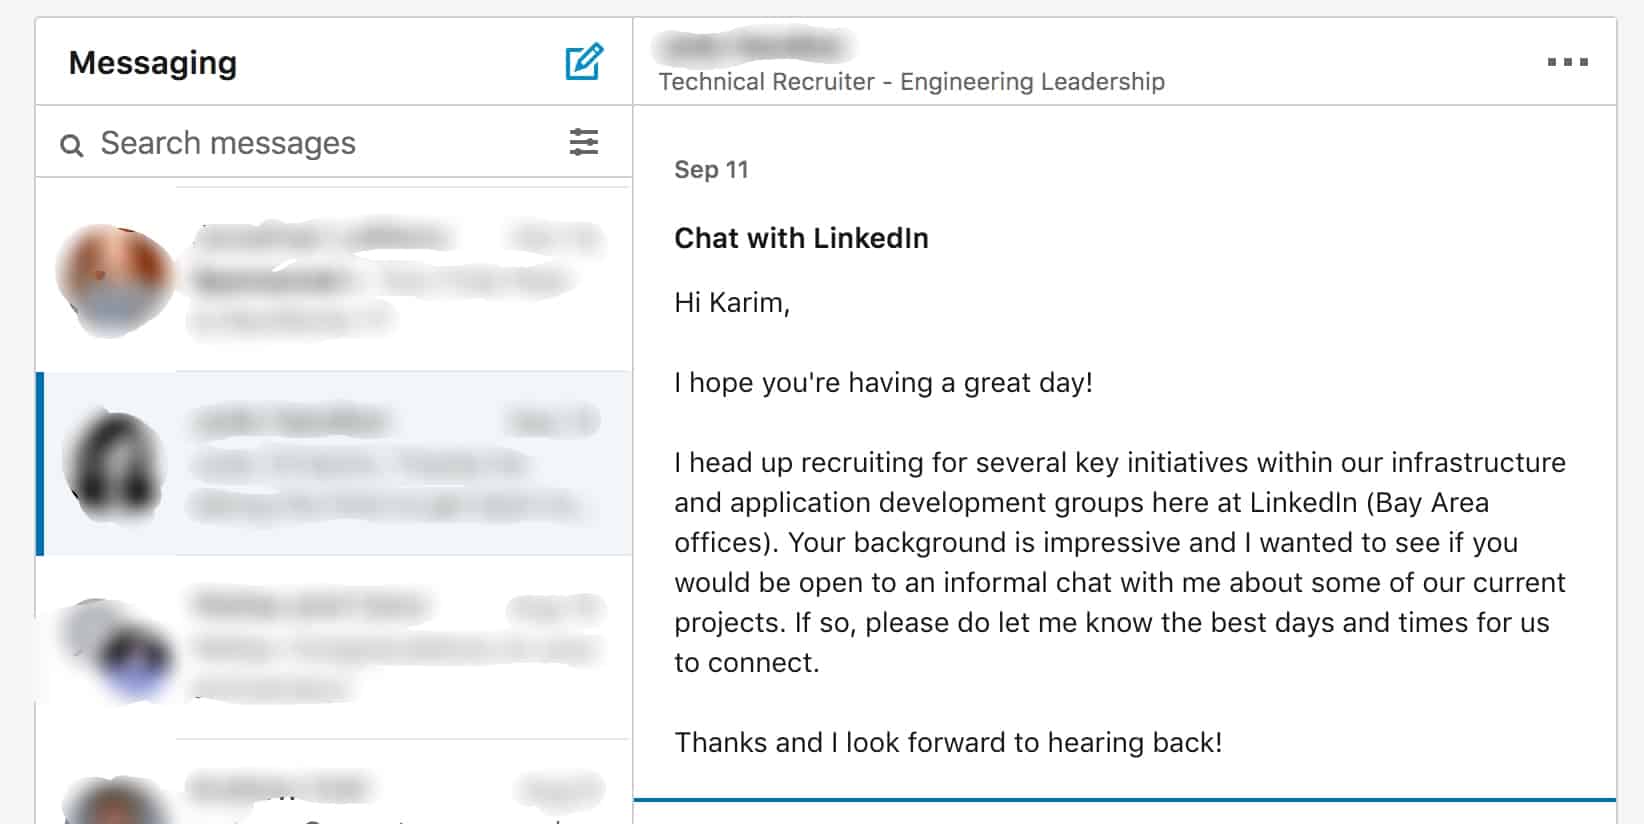Open the fourth conversation's name at list bottom
This screenshot has height=824, width=1644.
pyautogui.click(x=280, y=788)
